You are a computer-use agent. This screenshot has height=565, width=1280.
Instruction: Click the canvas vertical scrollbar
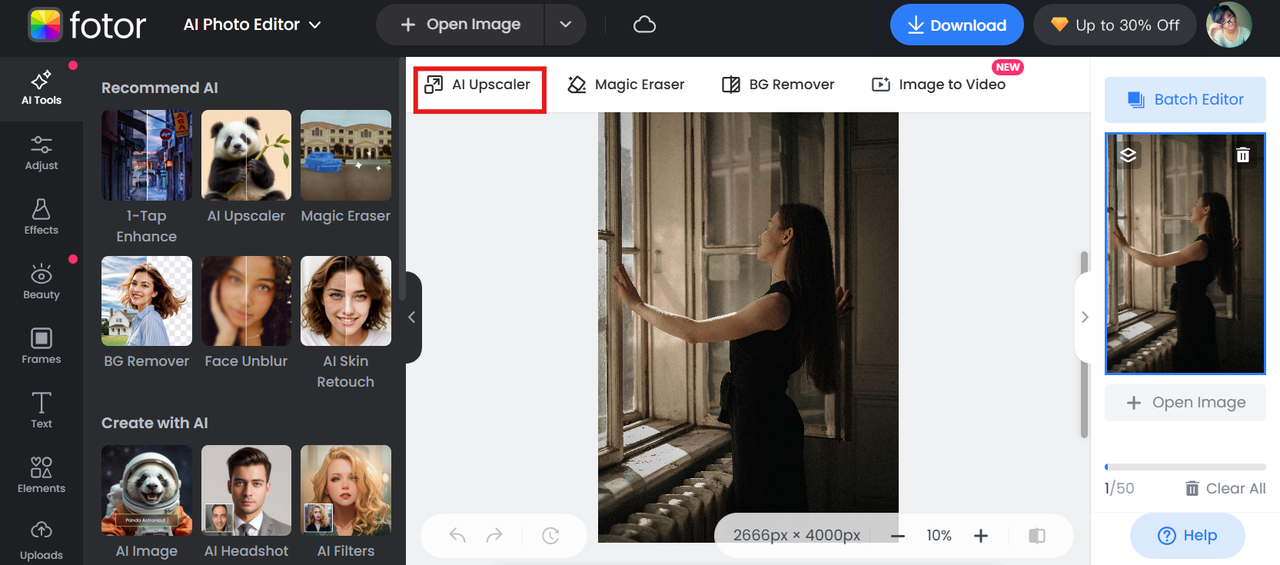point(1084,343)
